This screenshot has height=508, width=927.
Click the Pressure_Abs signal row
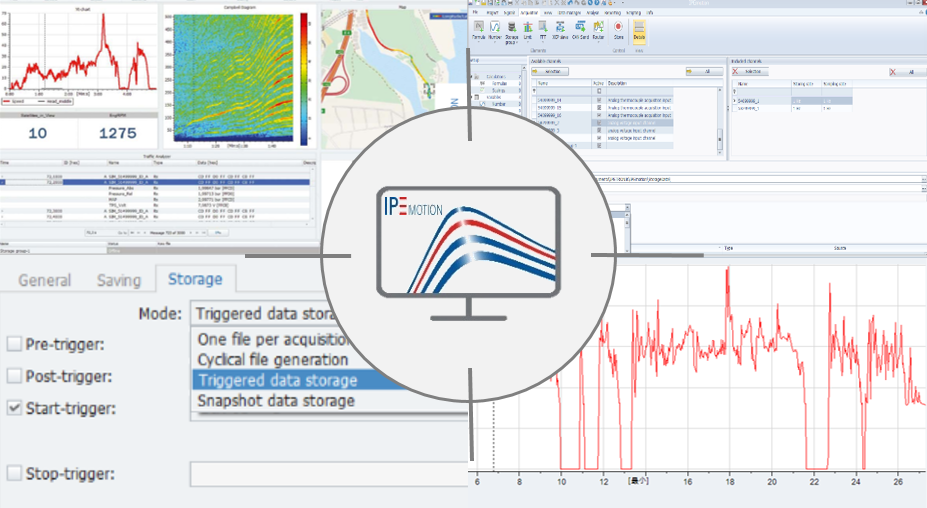pyautogui.click(x=155, y=189)
